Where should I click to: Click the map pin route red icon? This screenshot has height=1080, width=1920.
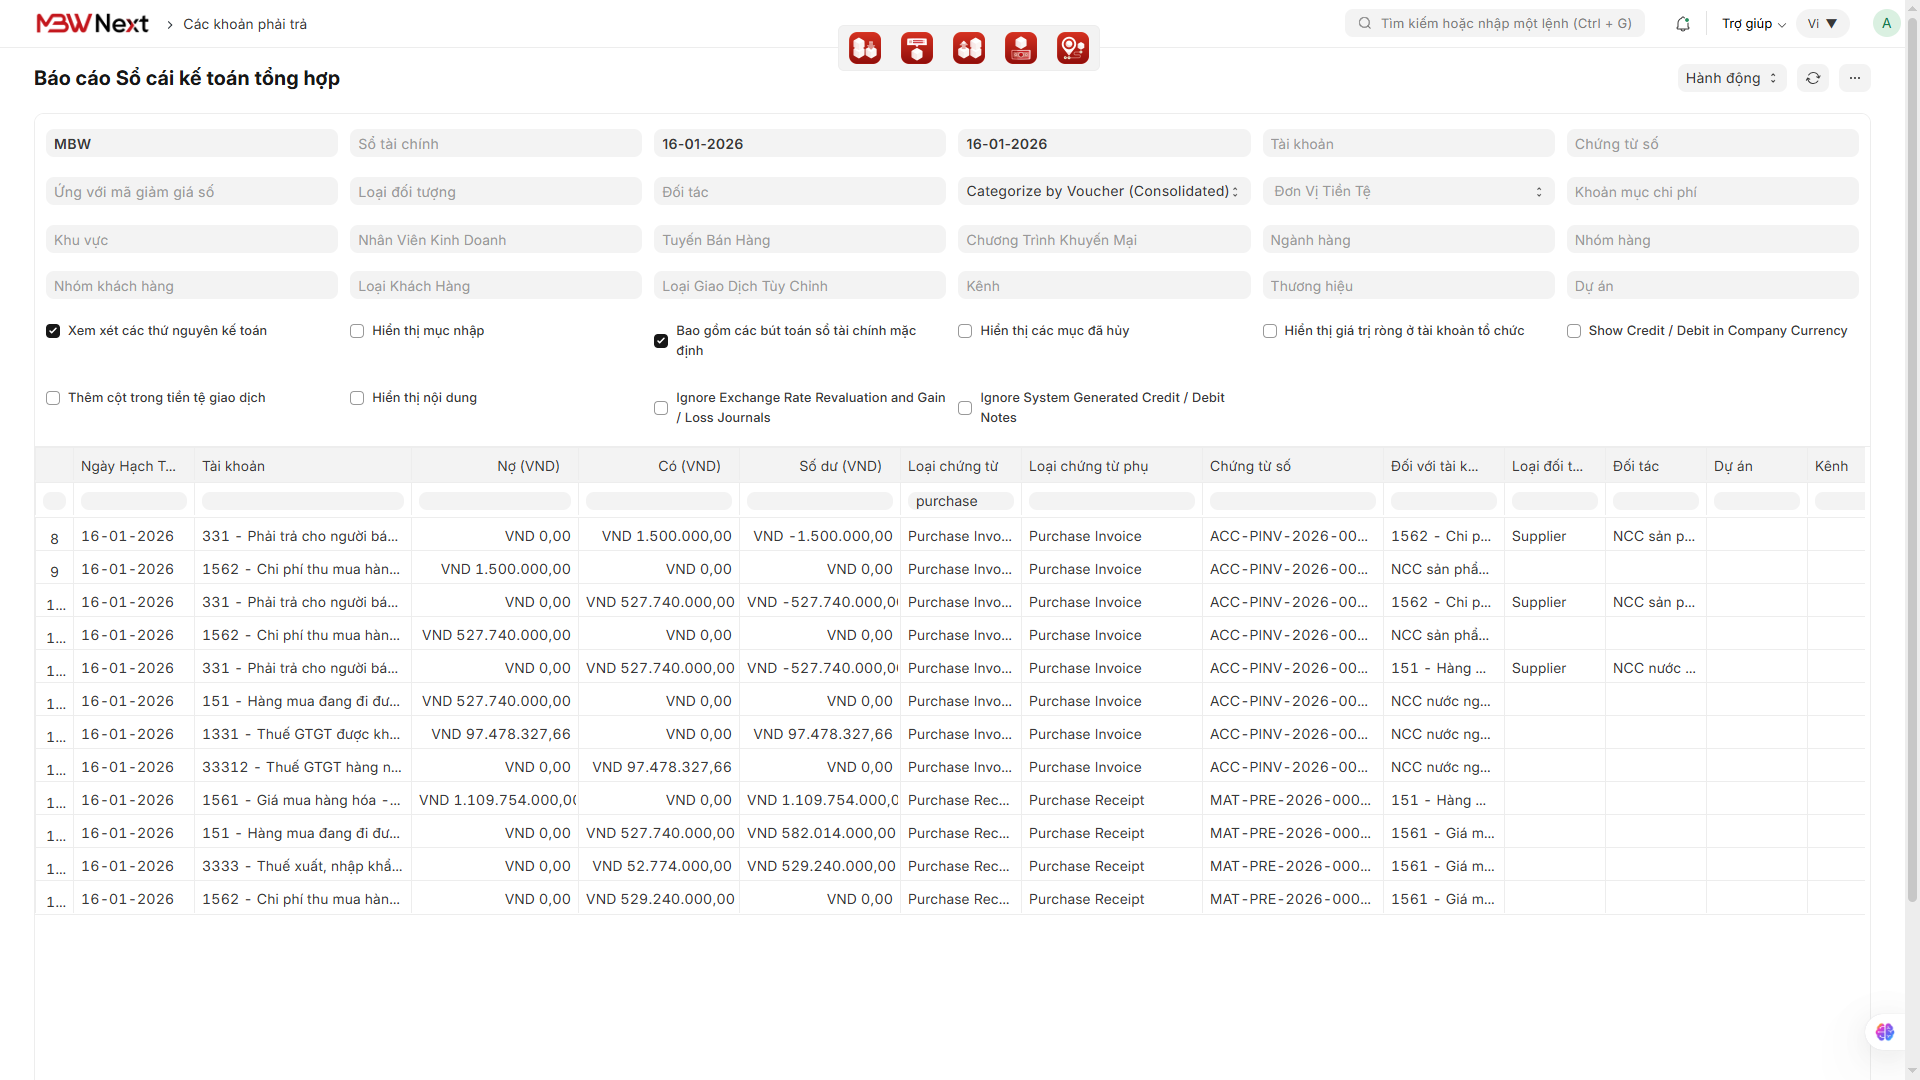pyautogui.click(x=1073, y=48)
